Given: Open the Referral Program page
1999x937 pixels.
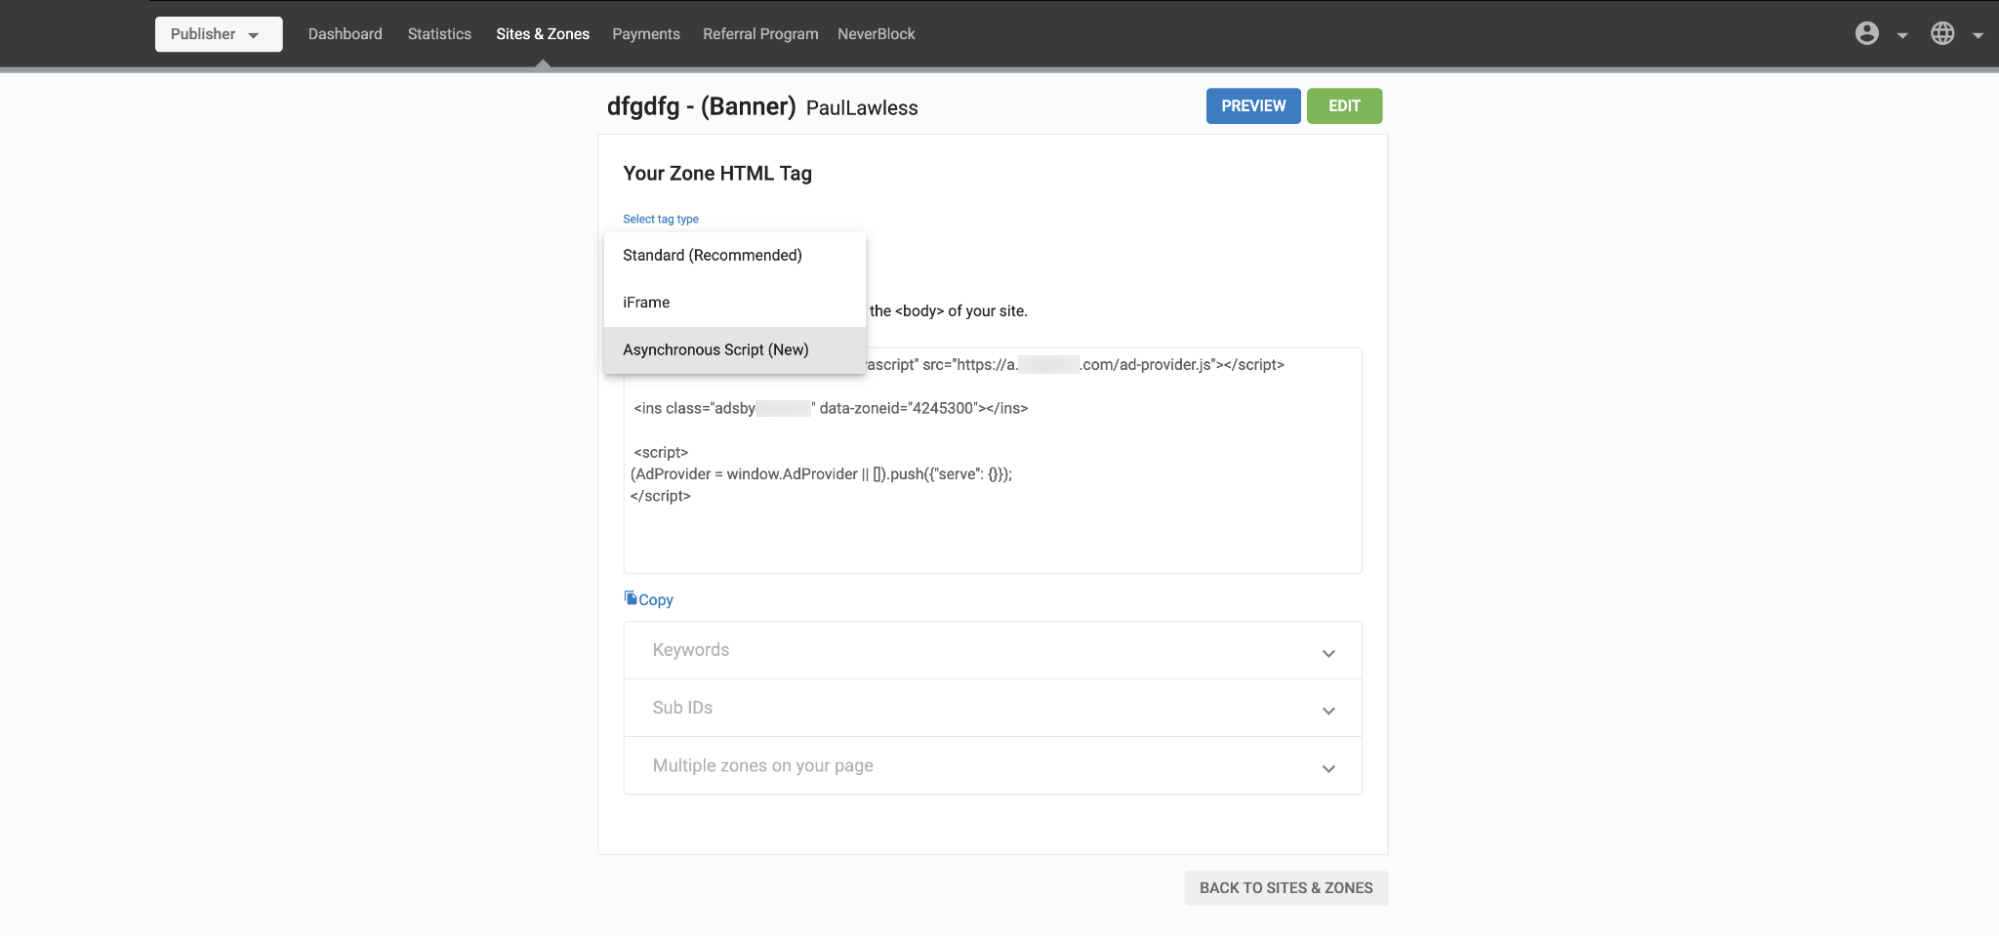Looking at the screenshot, I should (x=760, y=34).
